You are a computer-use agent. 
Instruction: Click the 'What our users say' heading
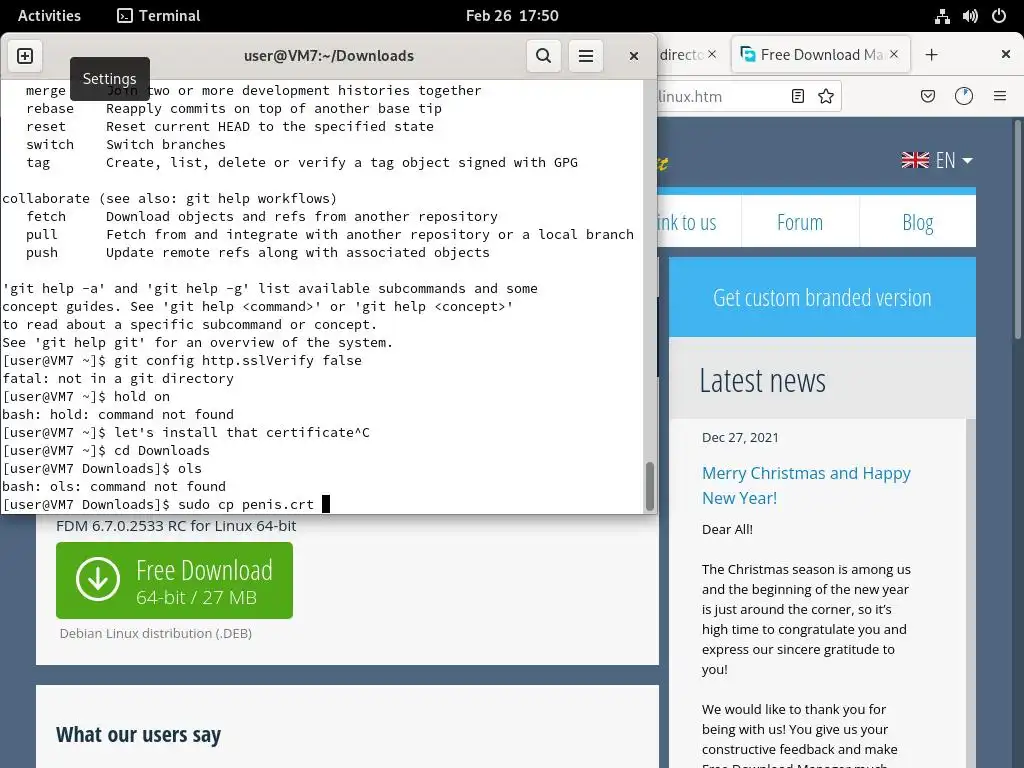coord(138,735)
